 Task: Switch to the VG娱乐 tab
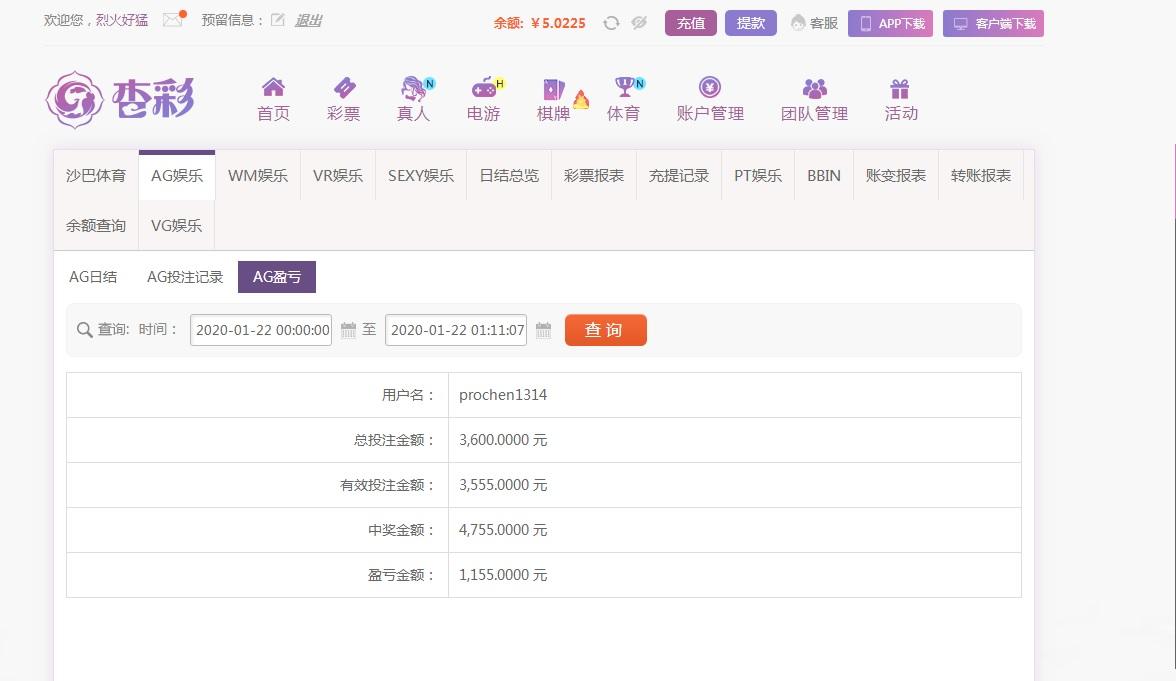[176, 226]
